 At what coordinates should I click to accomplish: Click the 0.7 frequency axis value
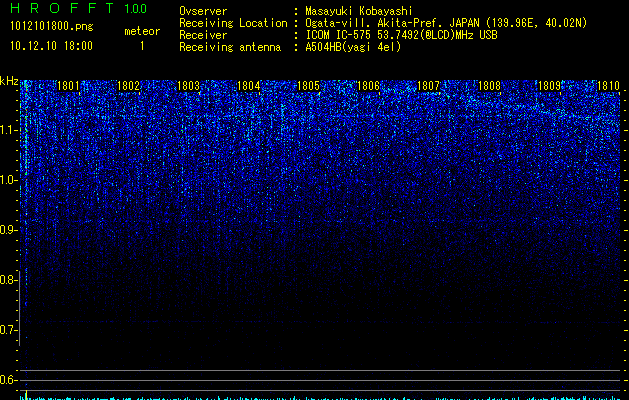pyautogui.click(x=8, y=330)
